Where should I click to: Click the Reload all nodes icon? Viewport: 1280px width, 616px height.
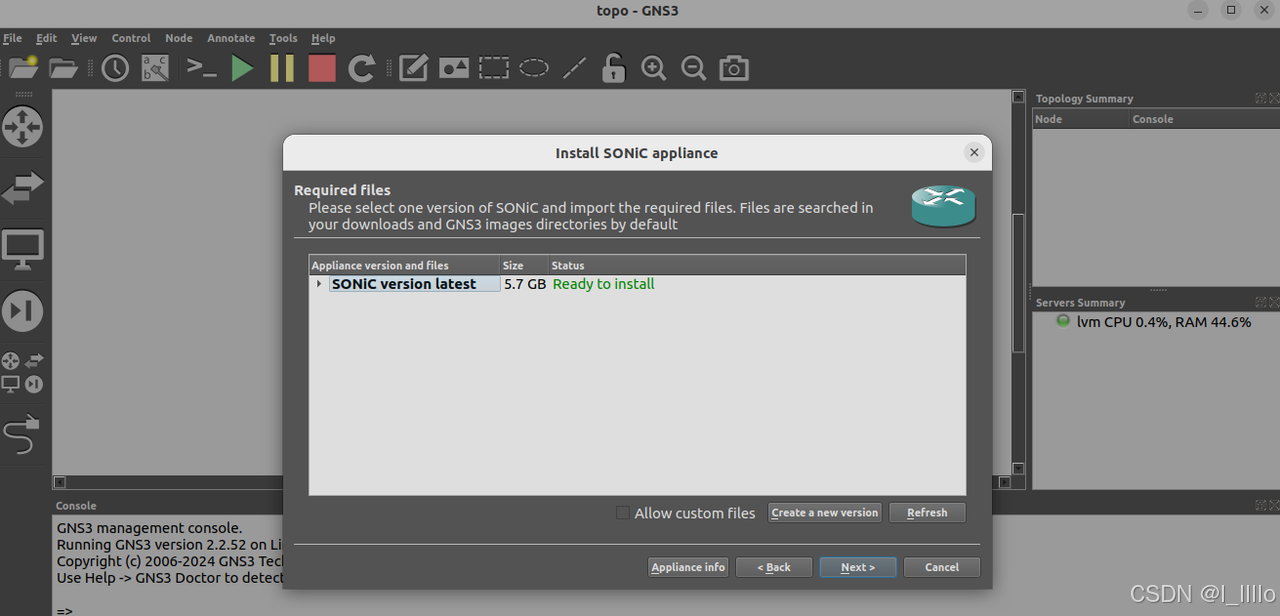[361, 68]
